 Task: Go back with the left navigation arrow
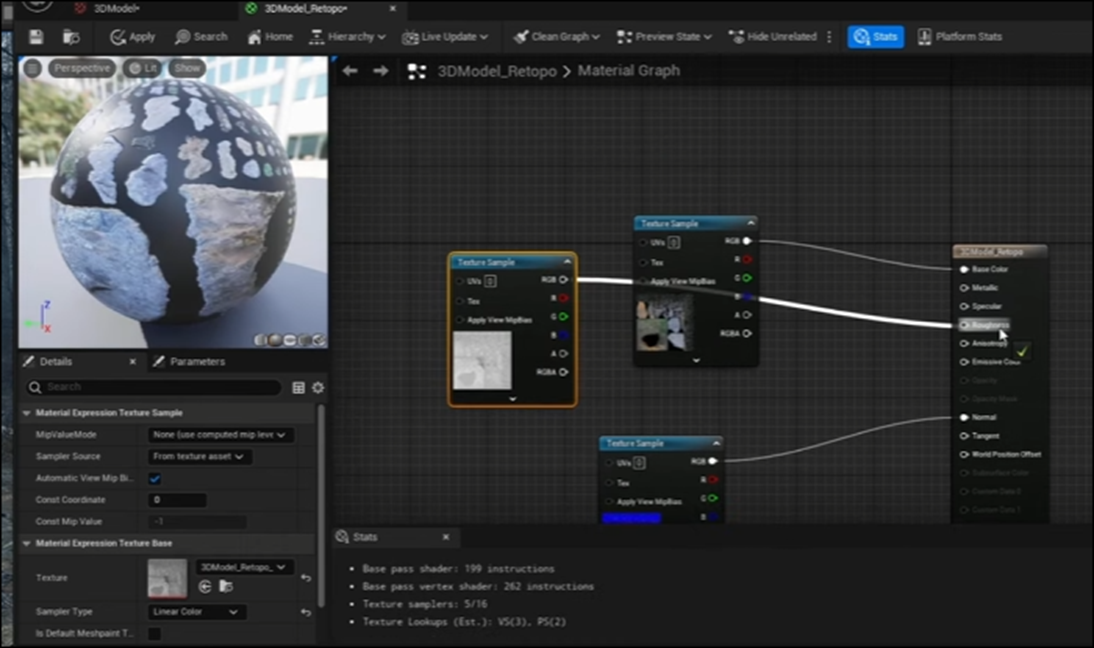coord(350,71)
